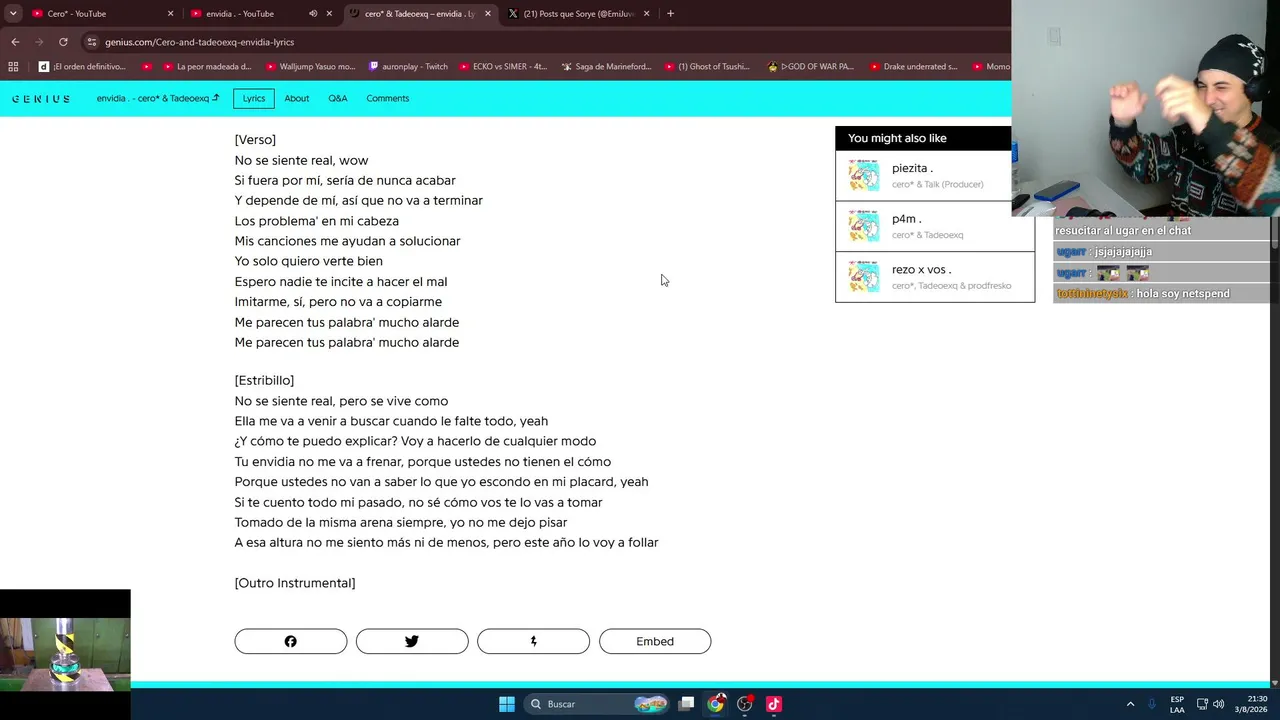Viewport: 1280px width, 720px height.
Task: Open the Windows Start menu
Action: pyautogui.click(x=507, y=704)
